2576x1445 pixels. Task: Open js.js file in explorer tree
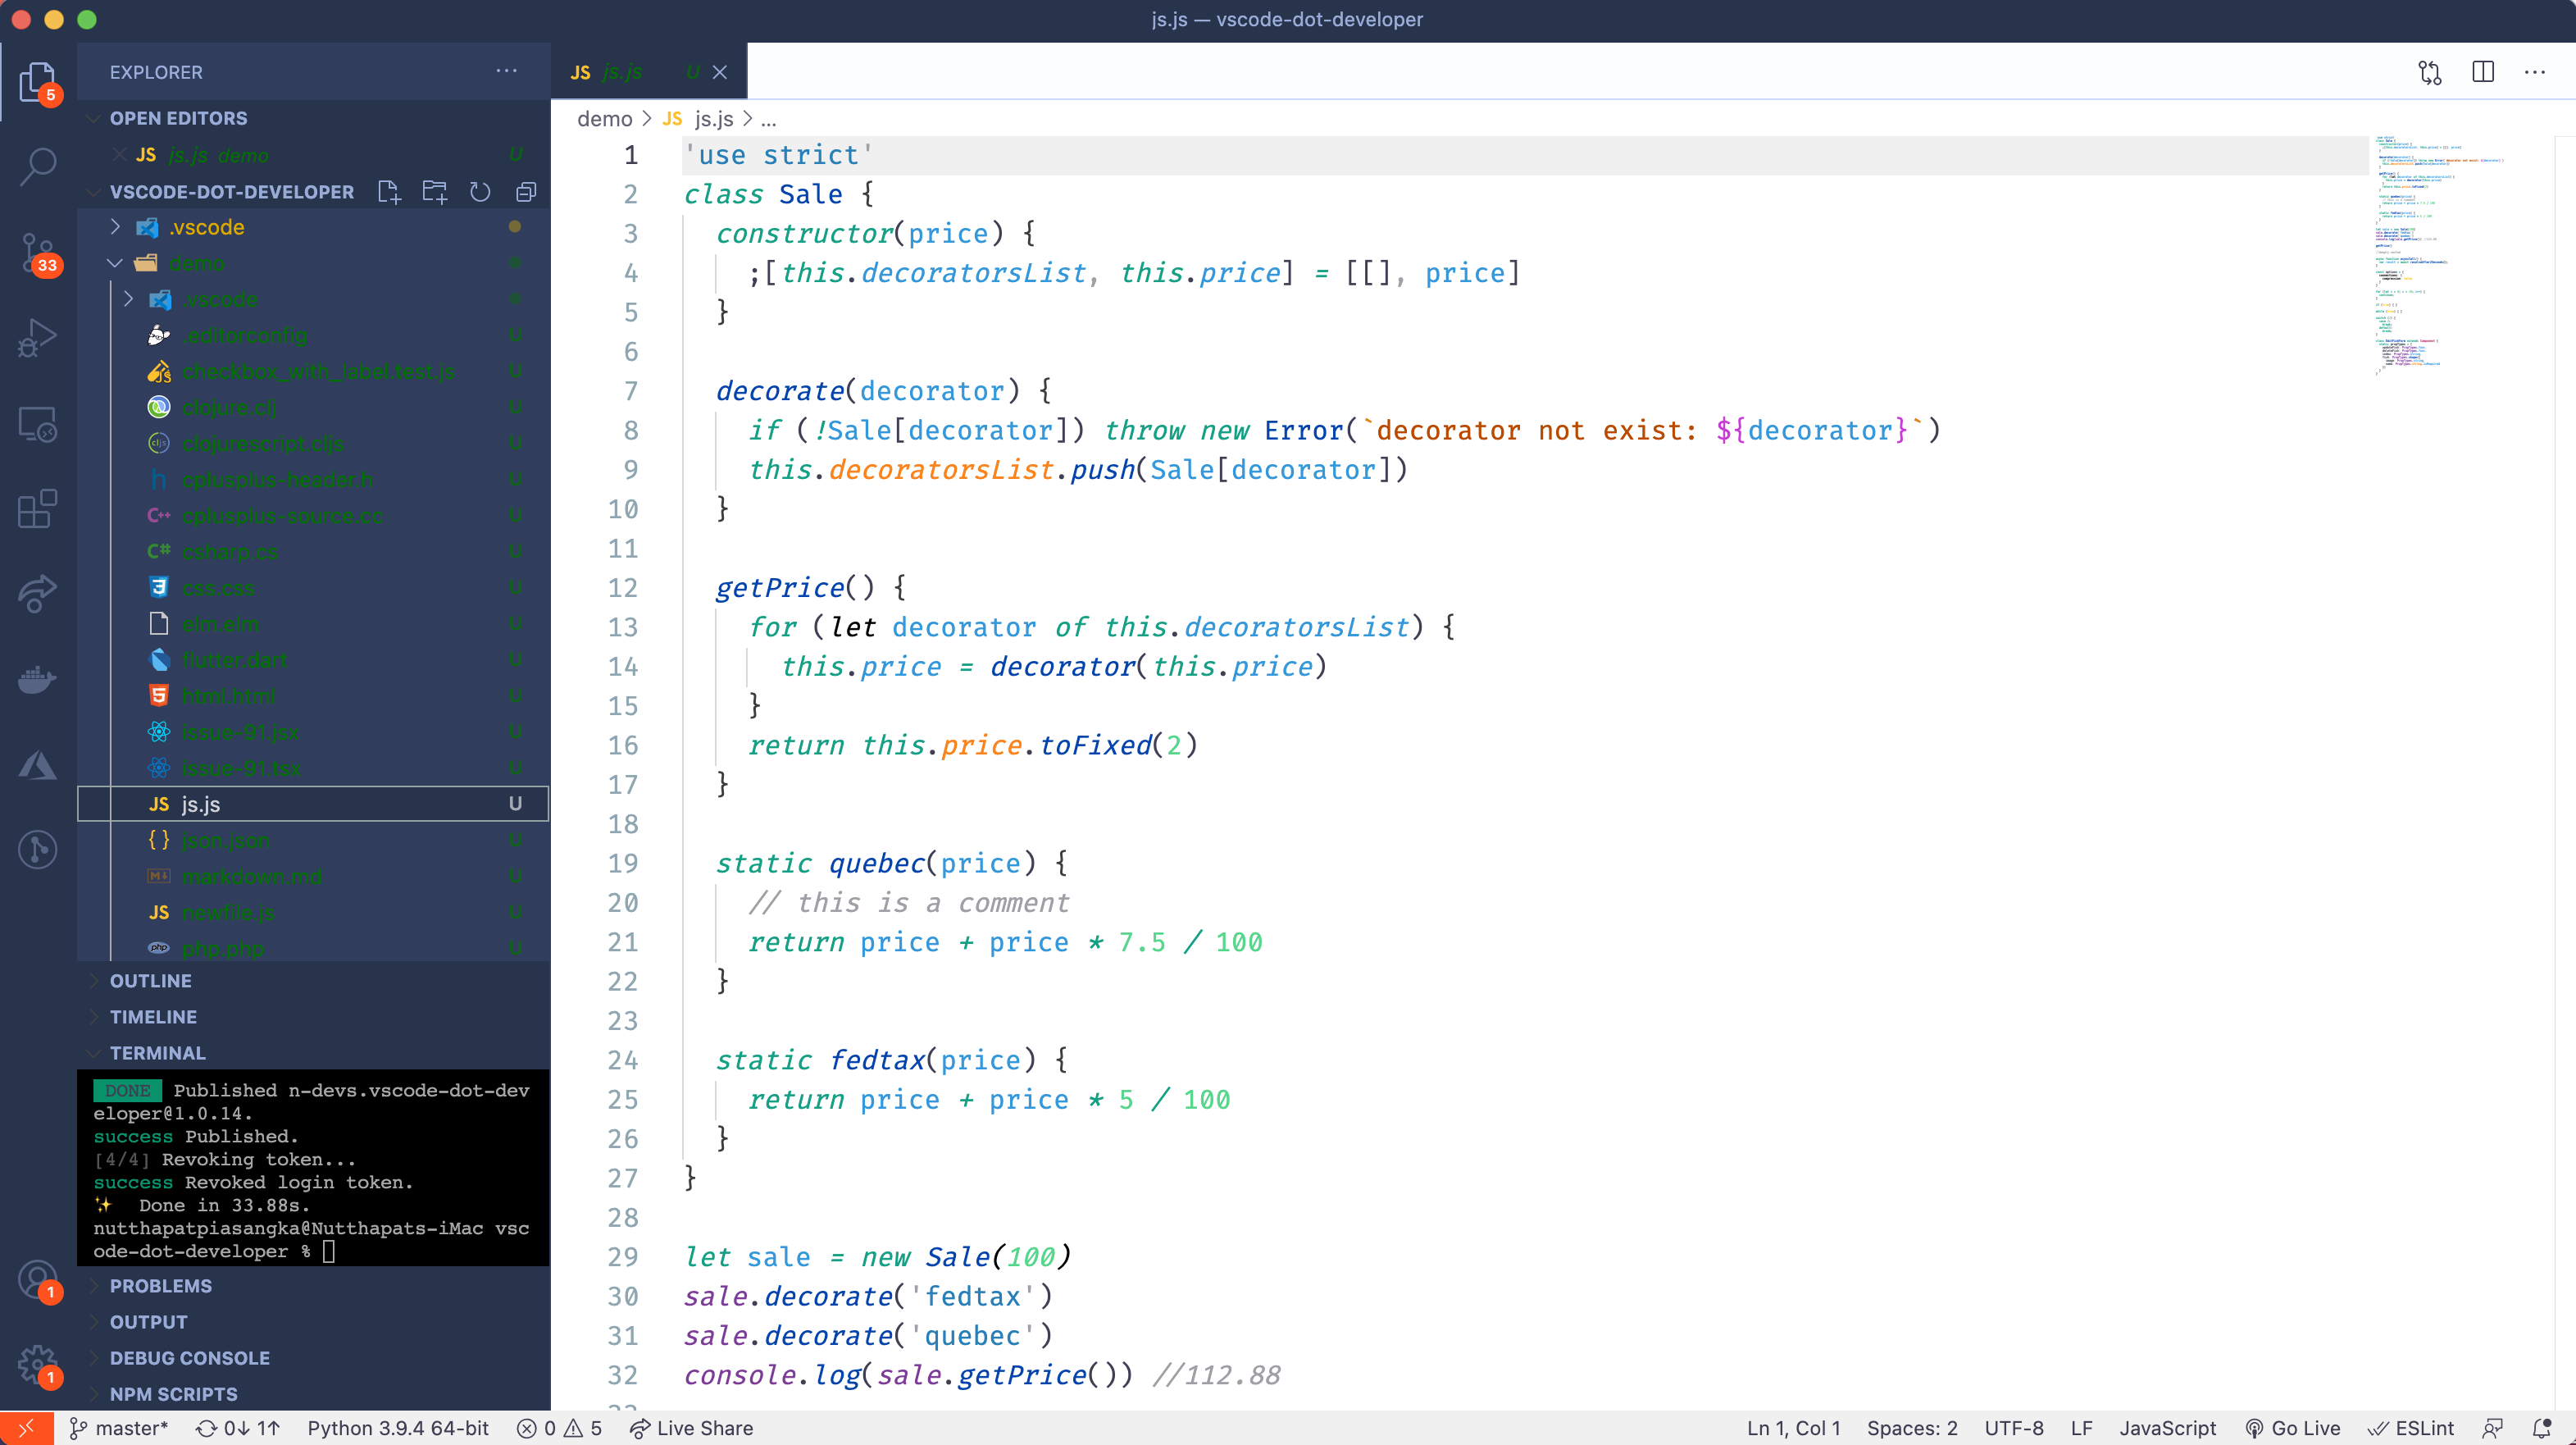[201, 804]
